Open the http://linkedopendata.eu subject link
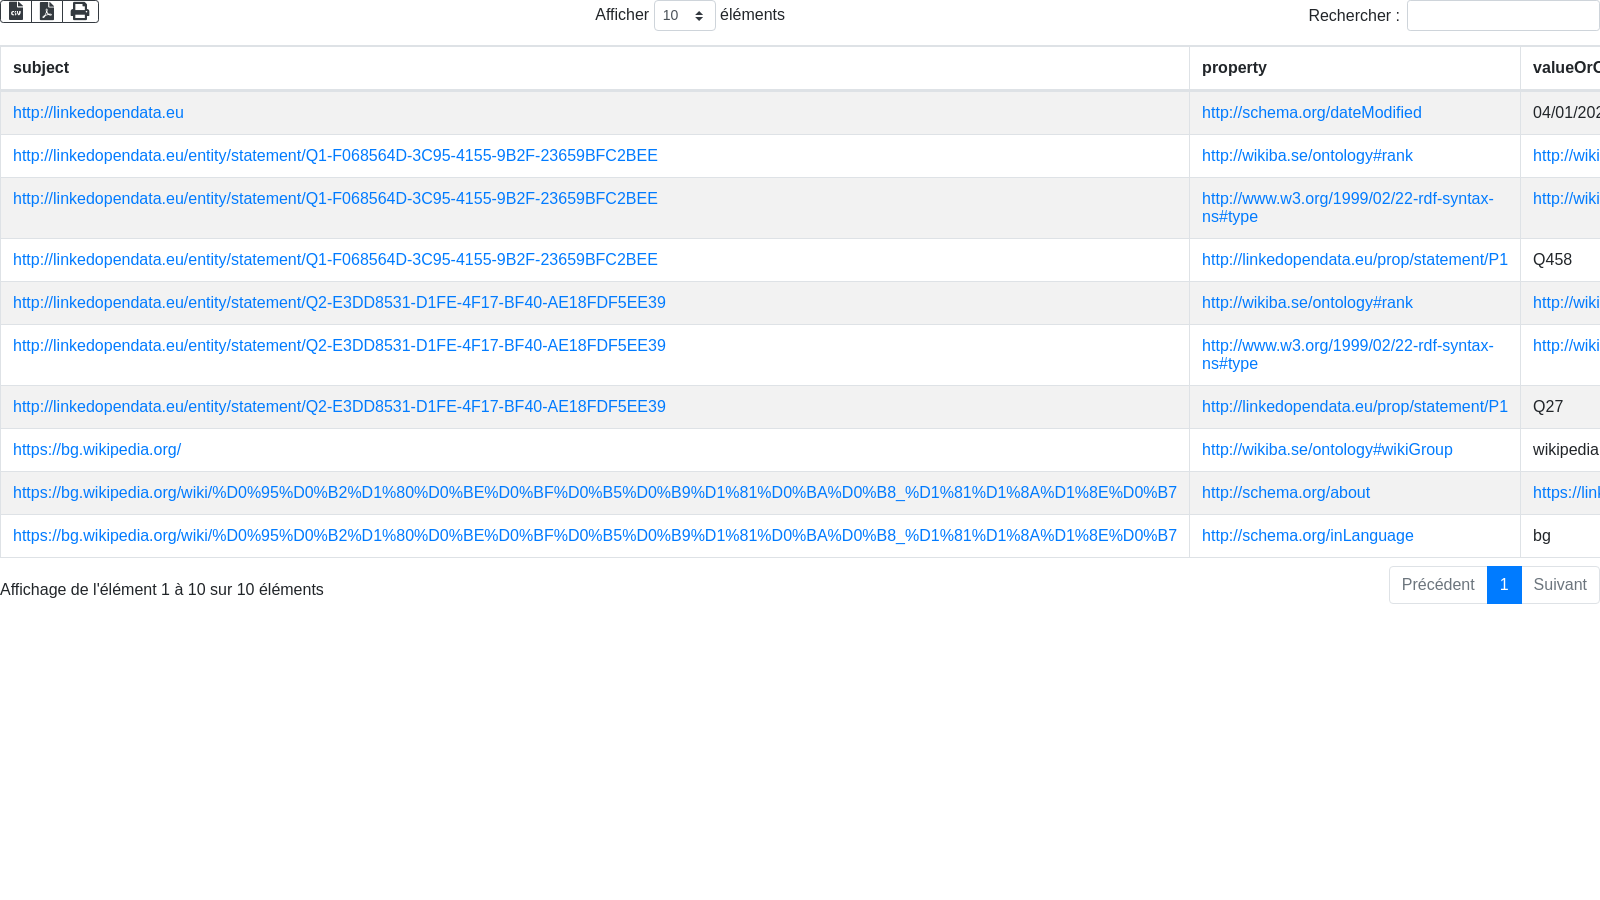This screenshot has width=1600, height=900. [98, 113]
